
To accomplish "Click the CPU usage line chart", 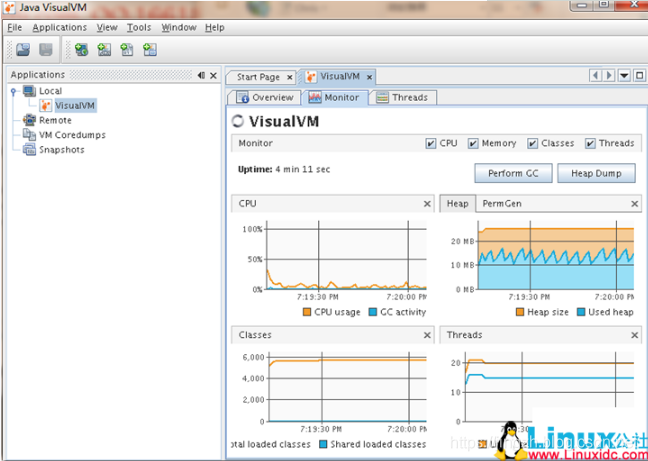I will click(x=346, y=255).
